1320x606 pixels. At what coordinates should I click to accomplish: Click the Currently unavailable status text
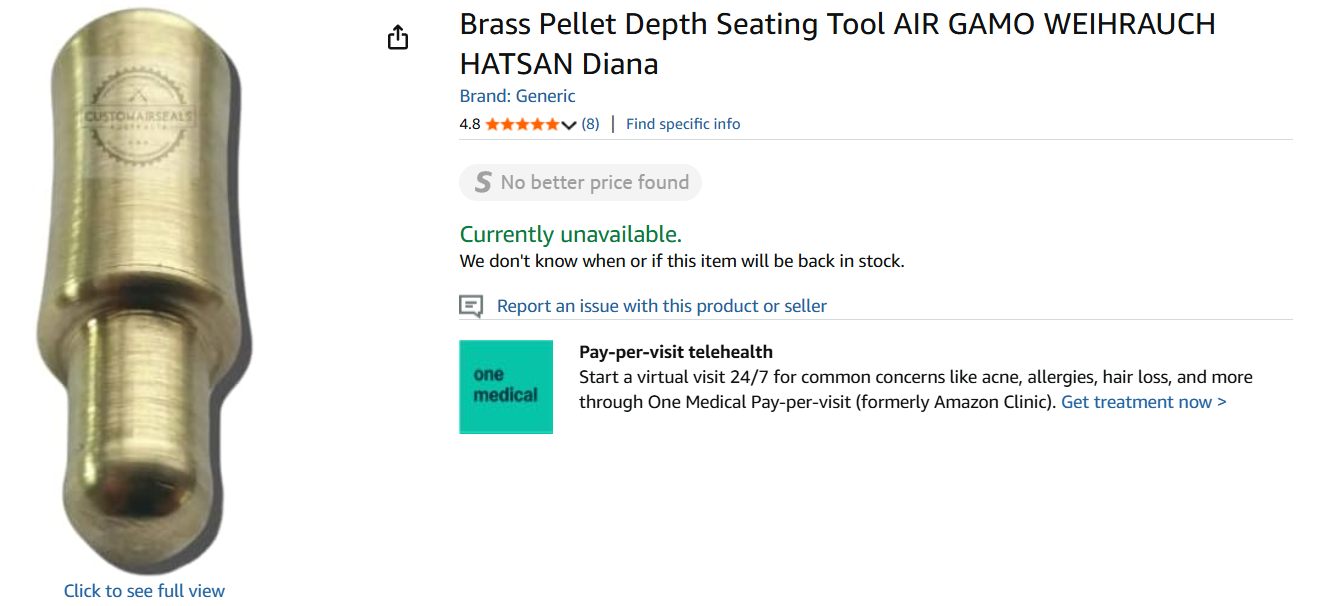tap(571, 235)
